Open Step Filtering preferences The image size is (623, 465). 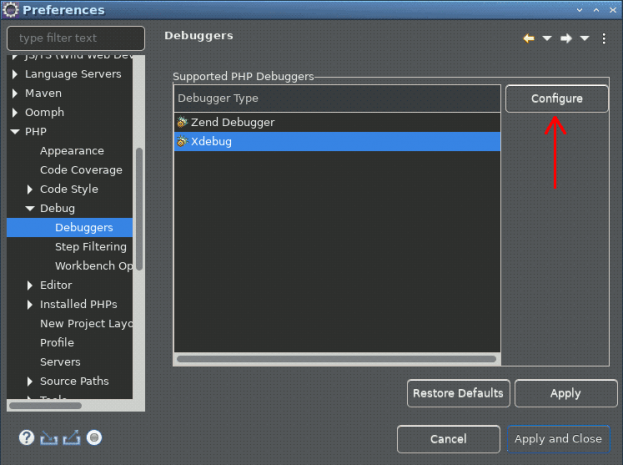pos(91,247)
